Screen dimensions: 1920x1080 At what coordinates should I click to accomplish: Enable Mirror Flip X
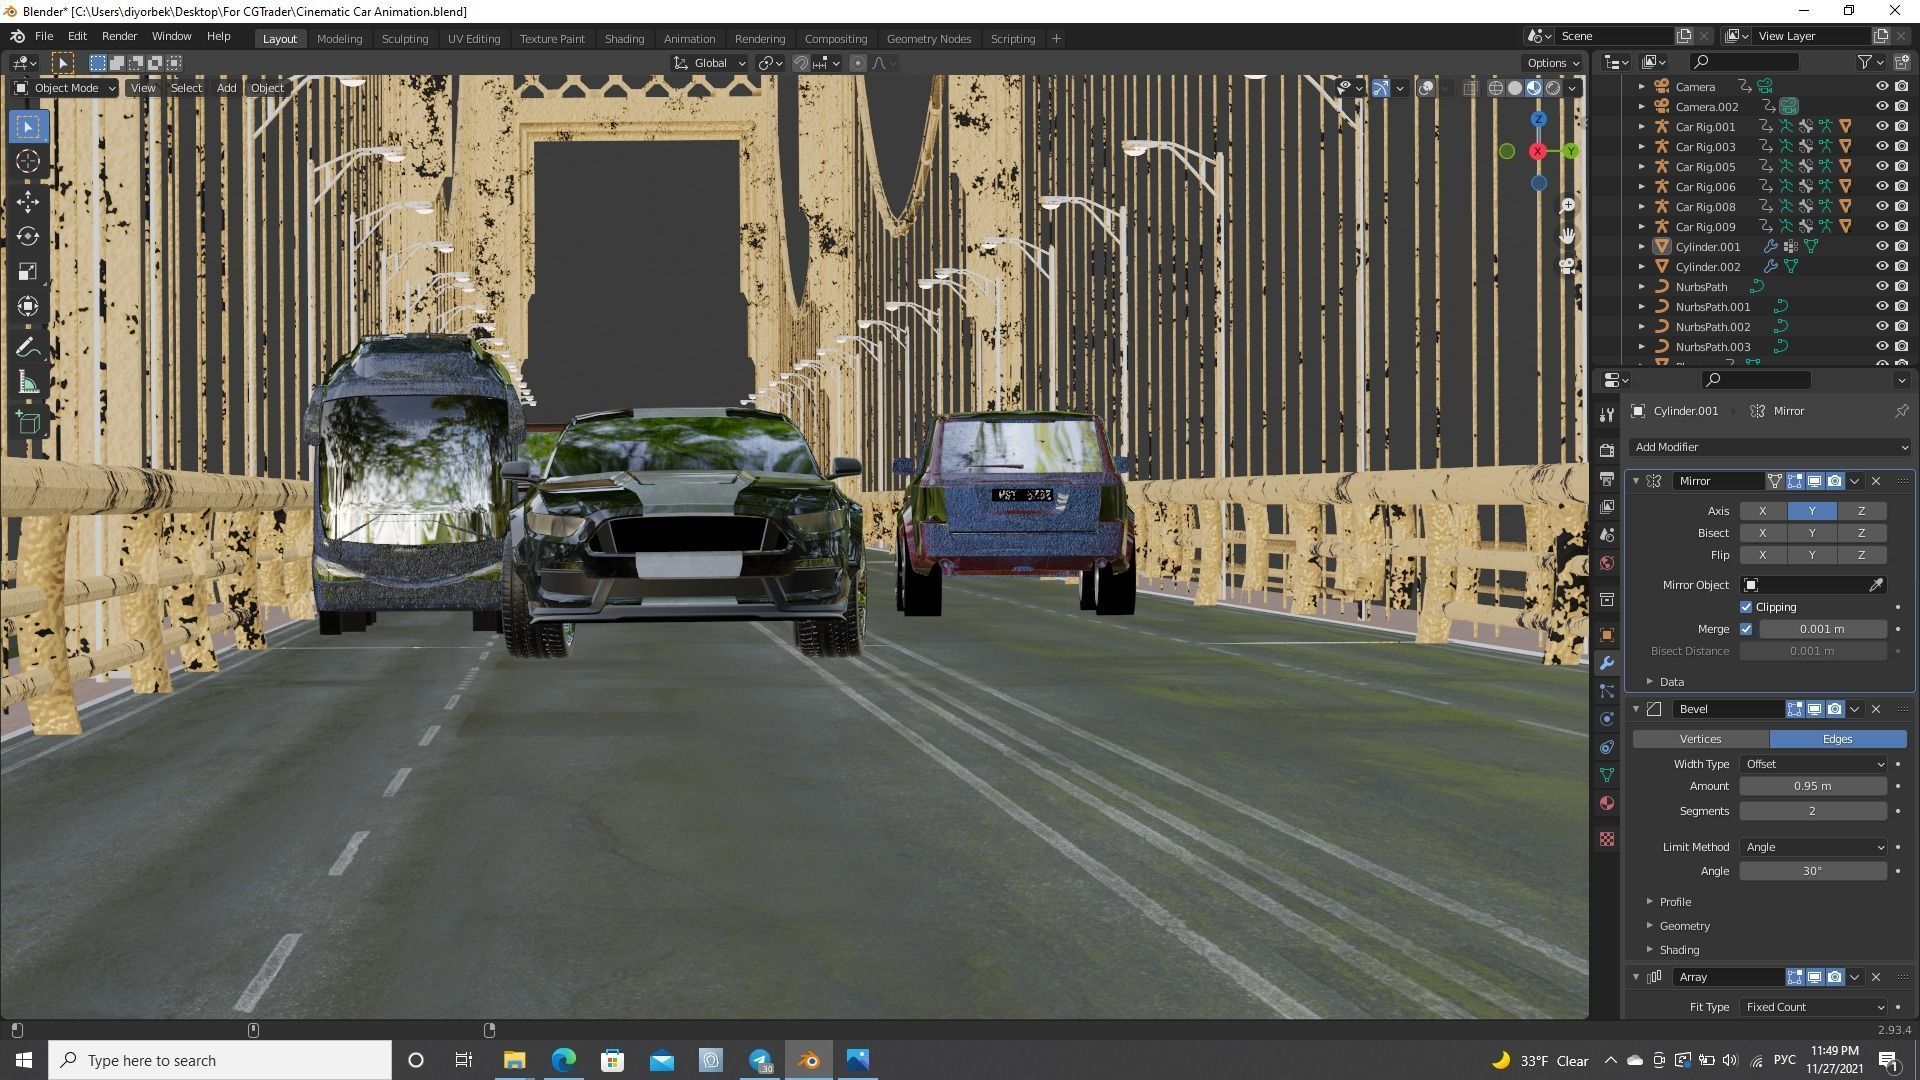tap(1762, 555)
